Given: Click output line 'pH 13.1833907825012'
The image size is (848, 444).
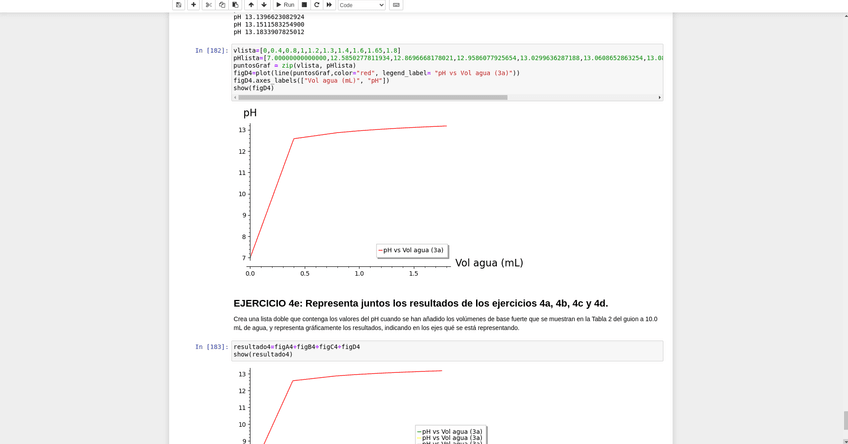Looking at the screenshot, I should pyautogui.click(x=269, y=32).
